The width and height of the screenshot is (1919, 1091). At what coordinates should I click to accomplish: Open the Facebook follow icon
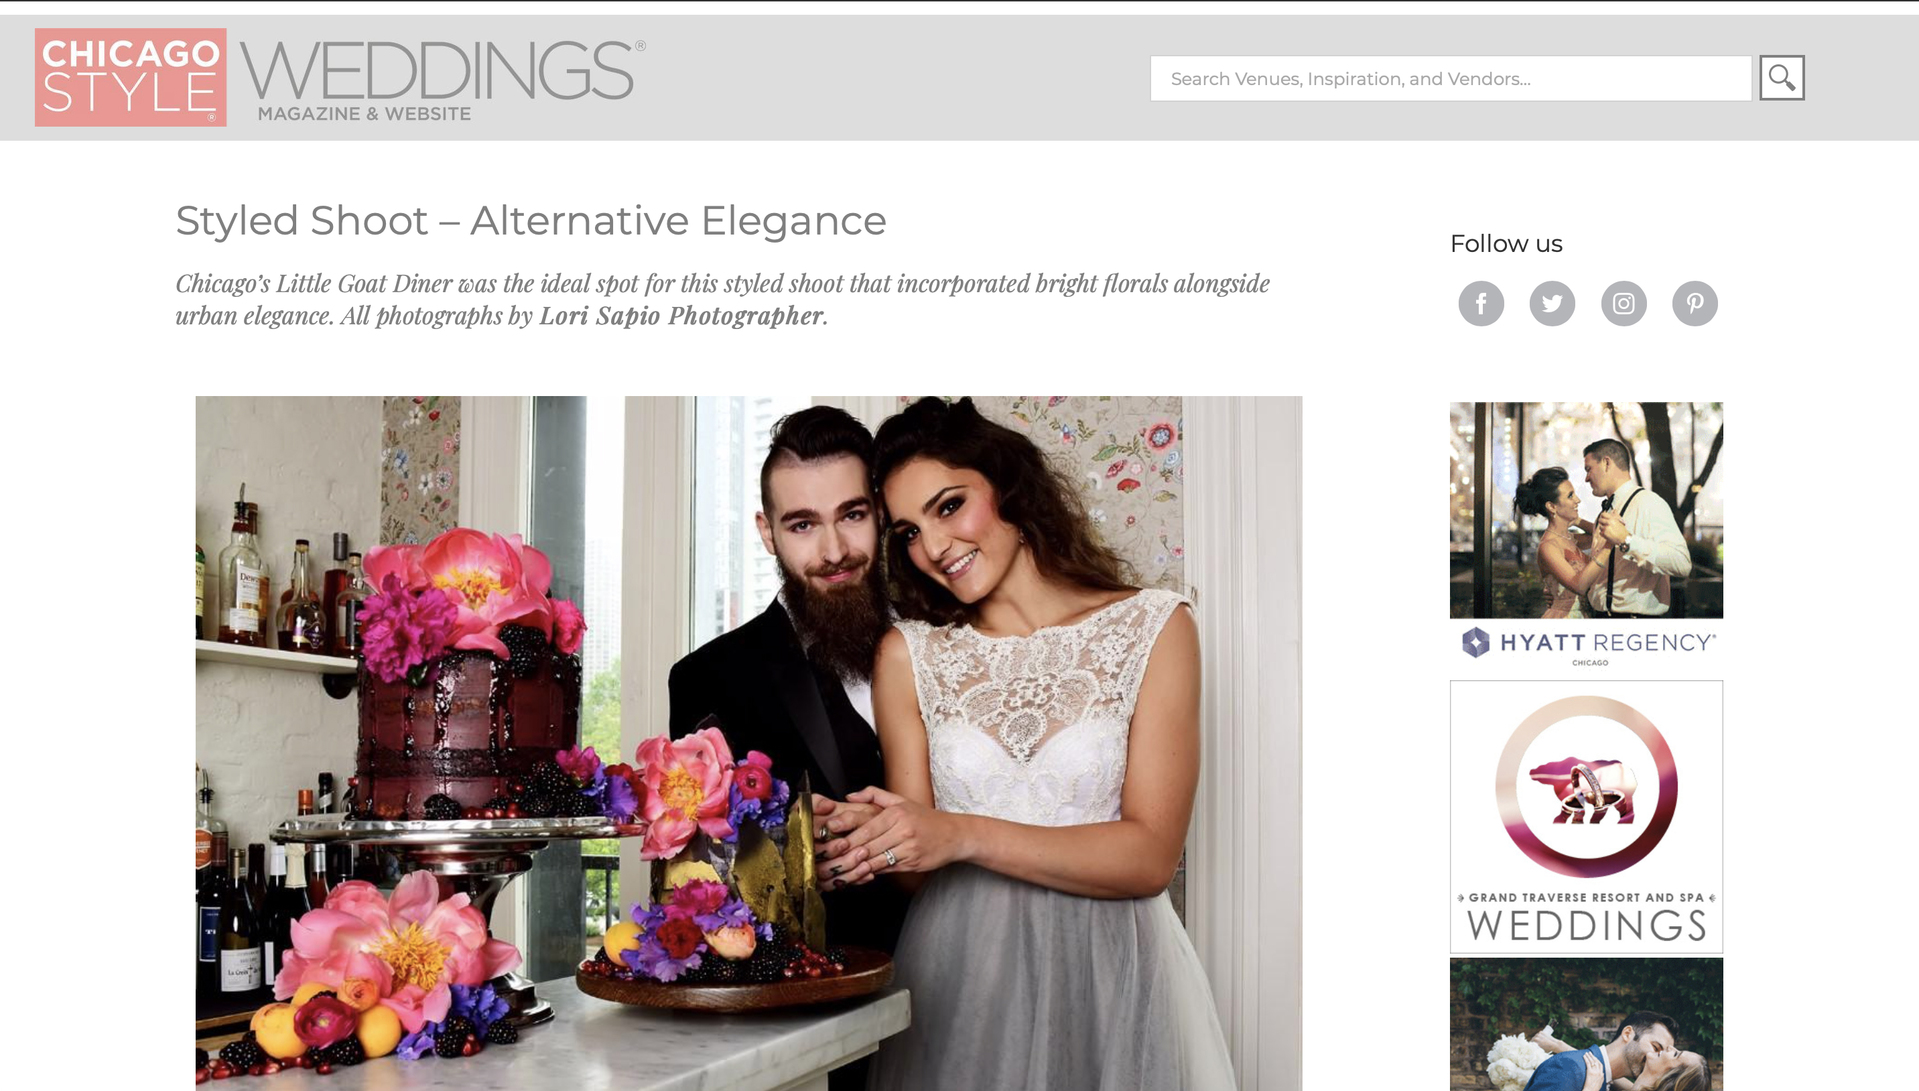click(x=1481, y=304)
